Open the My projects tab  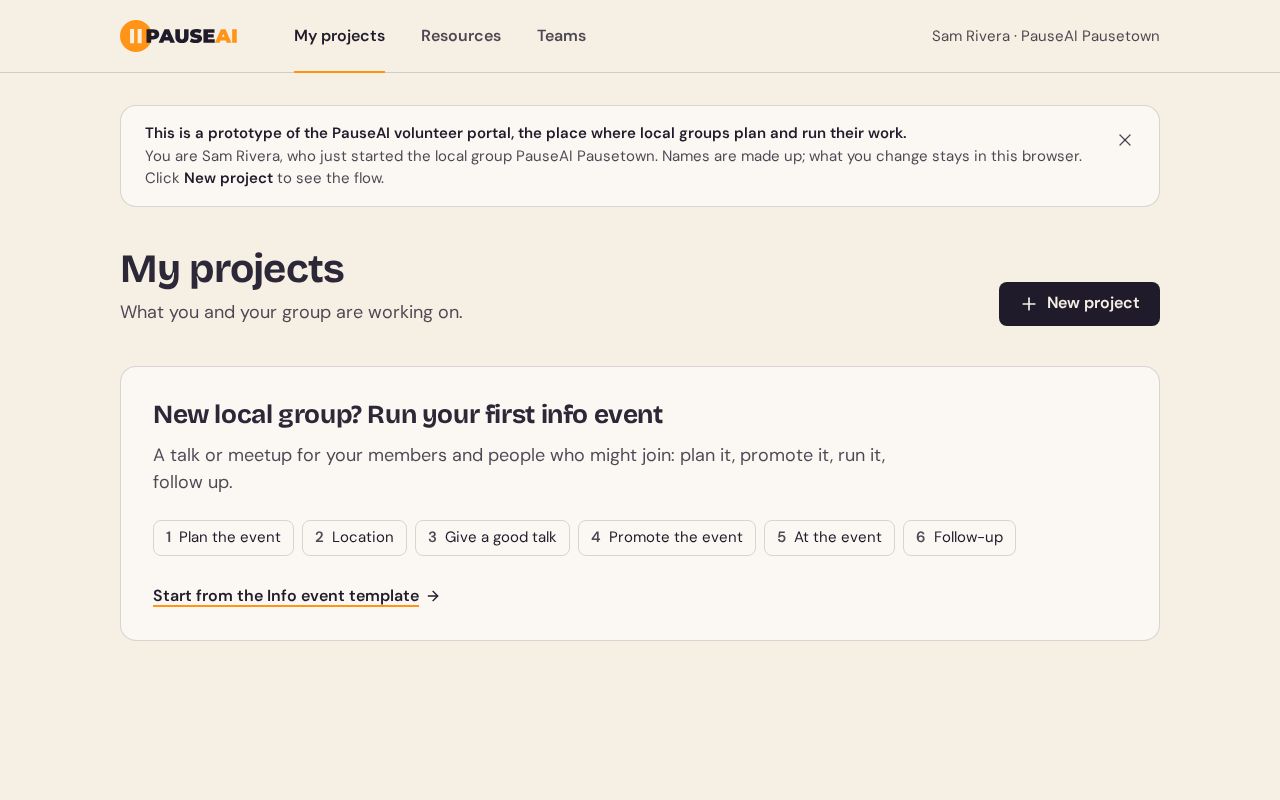pos(339,36)
